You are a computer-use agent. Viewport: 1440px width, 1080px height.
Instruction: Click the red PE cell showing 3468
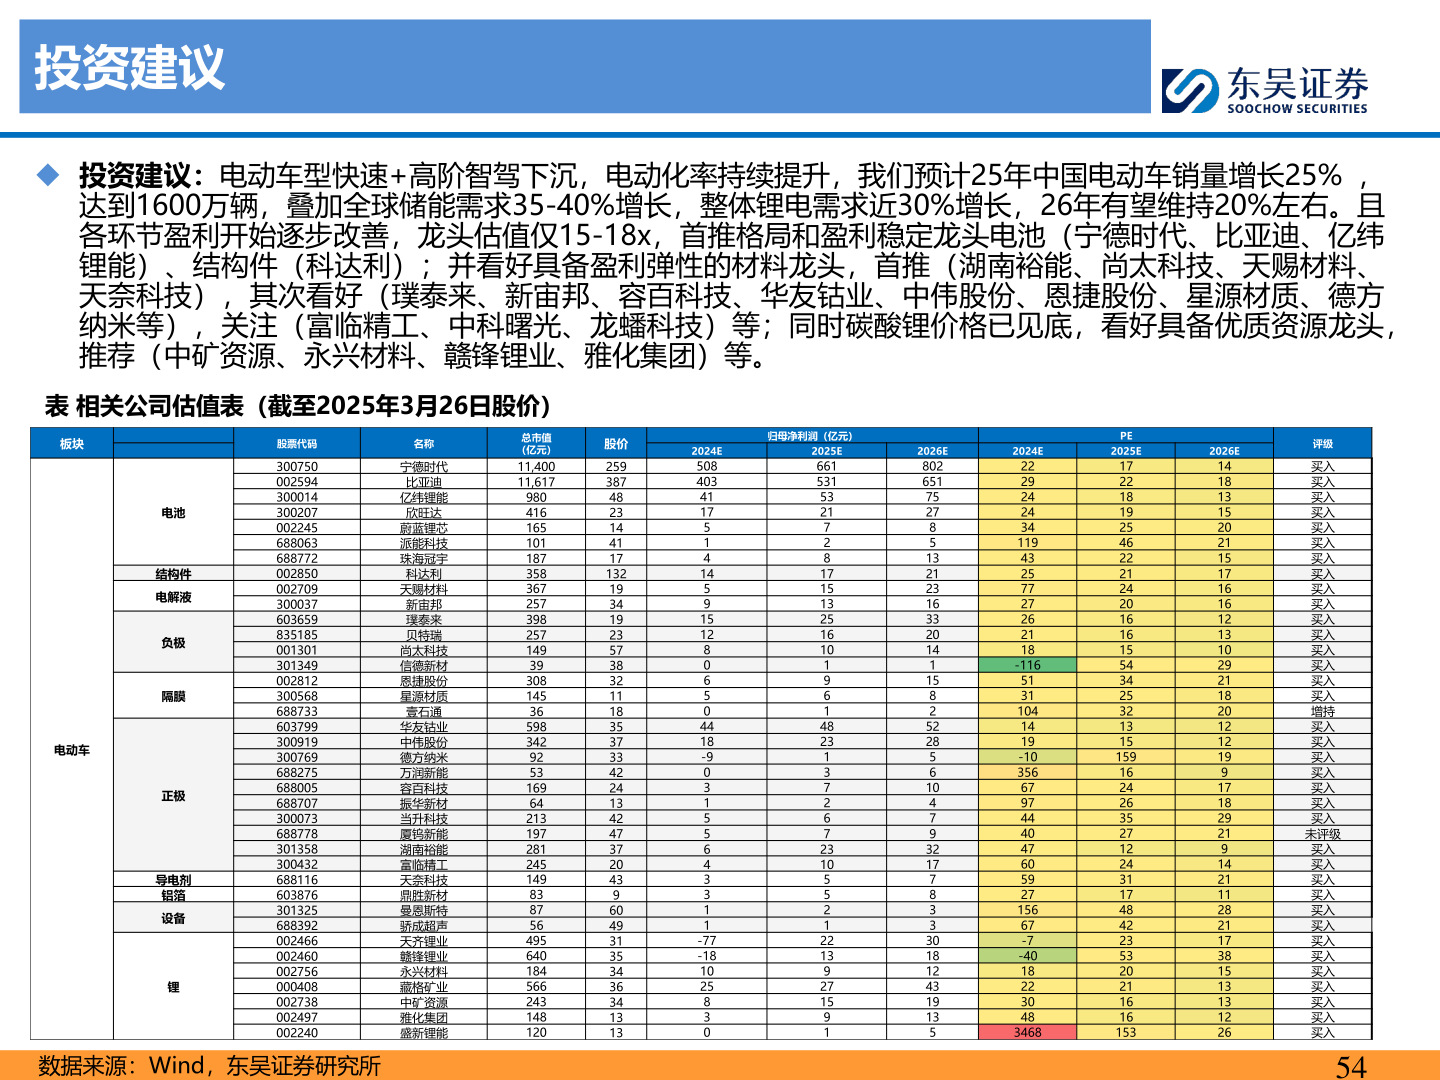click(1028, 1033)
